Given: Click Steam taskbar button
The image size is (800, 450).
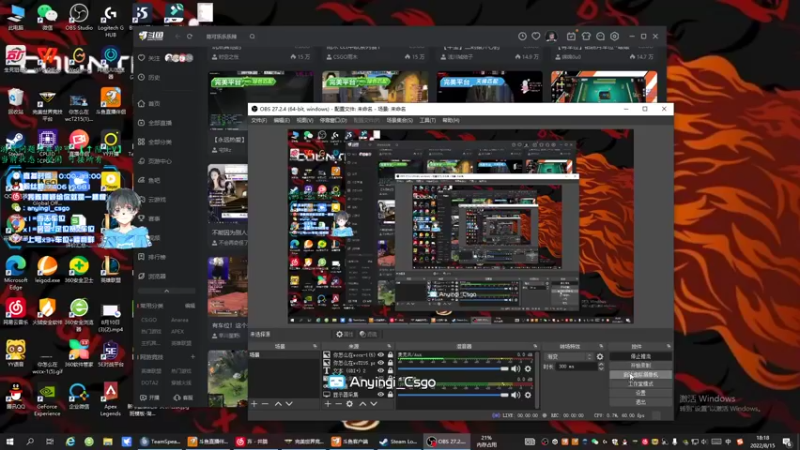Looking at the screenshot, I should coord(399,441).
